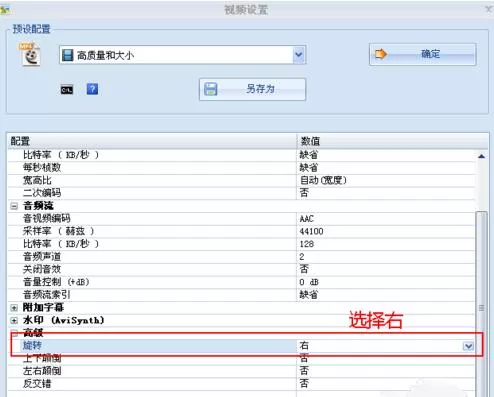Click the 0 dB volume value

pos(309,282)
